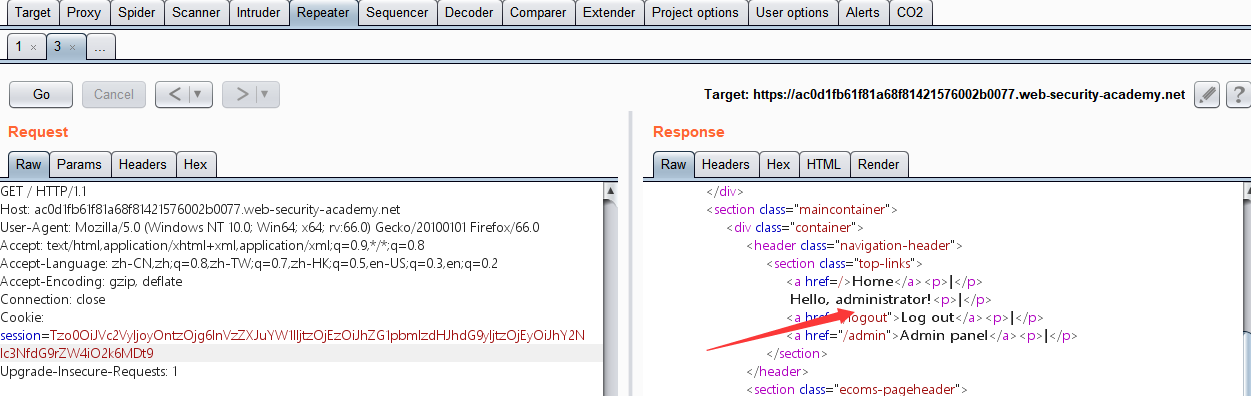This screenshot has width=1251, height=396.
Task: Open the response Render tab
Action: [x=879, y=164]
